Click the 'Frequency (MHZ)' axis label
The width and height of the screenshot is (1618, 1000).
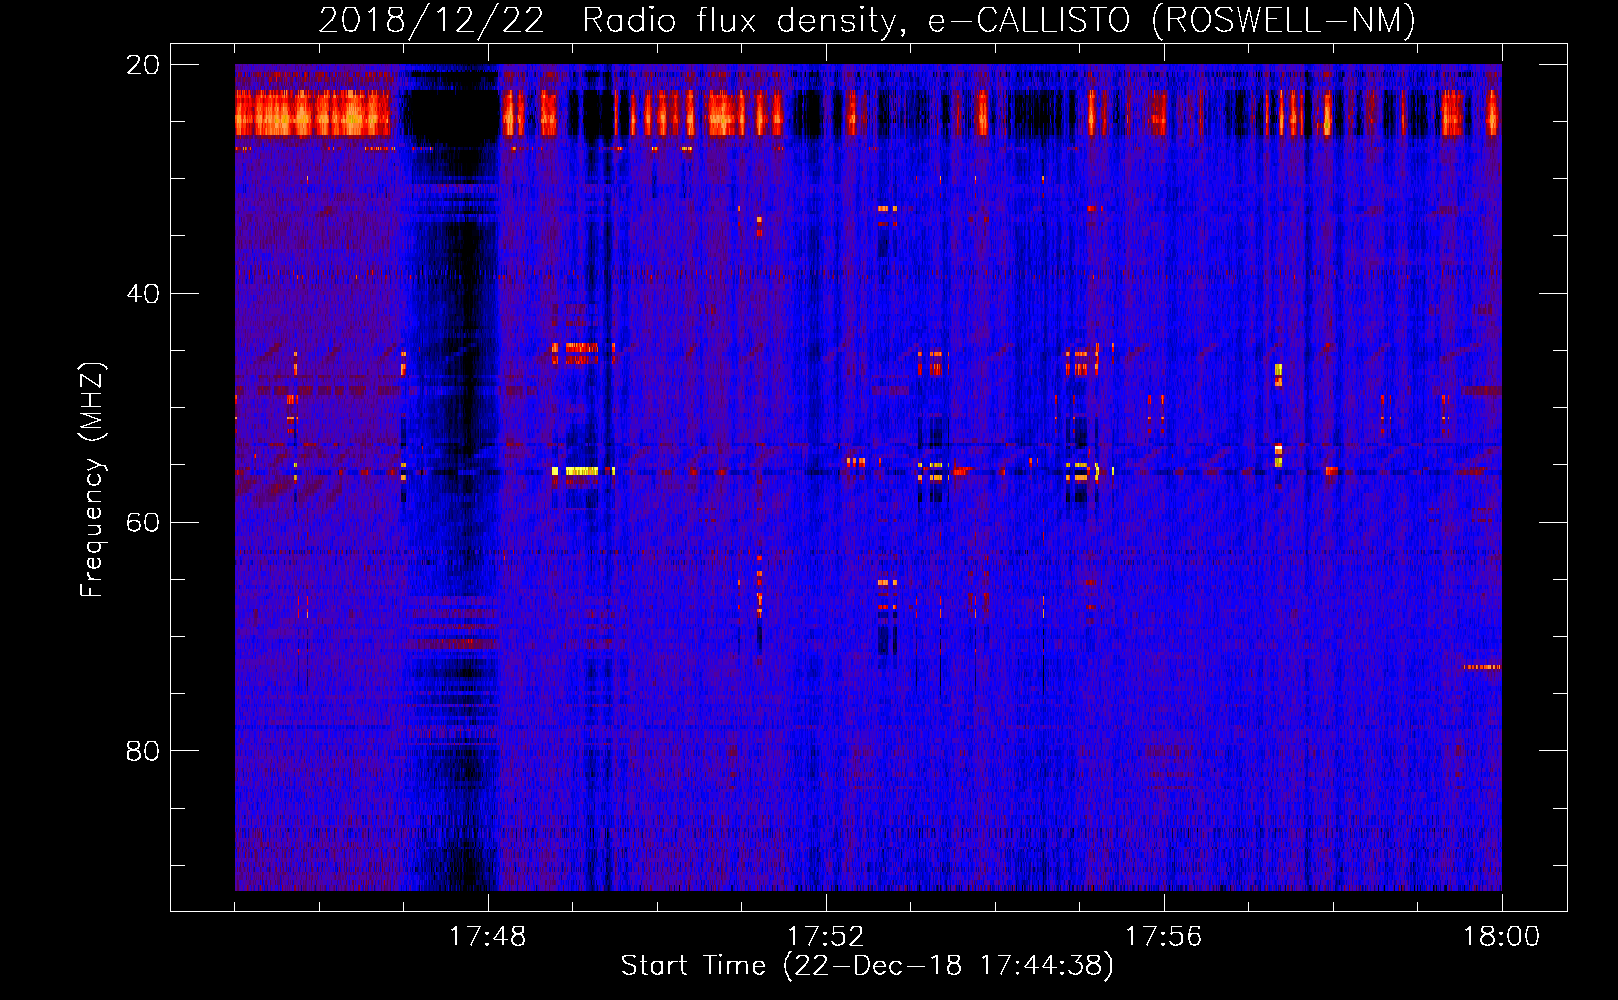[x=92, y=480]
